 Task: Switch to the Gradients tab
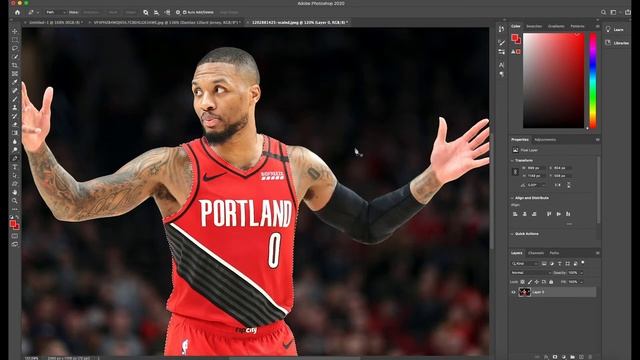click(556, 26)
